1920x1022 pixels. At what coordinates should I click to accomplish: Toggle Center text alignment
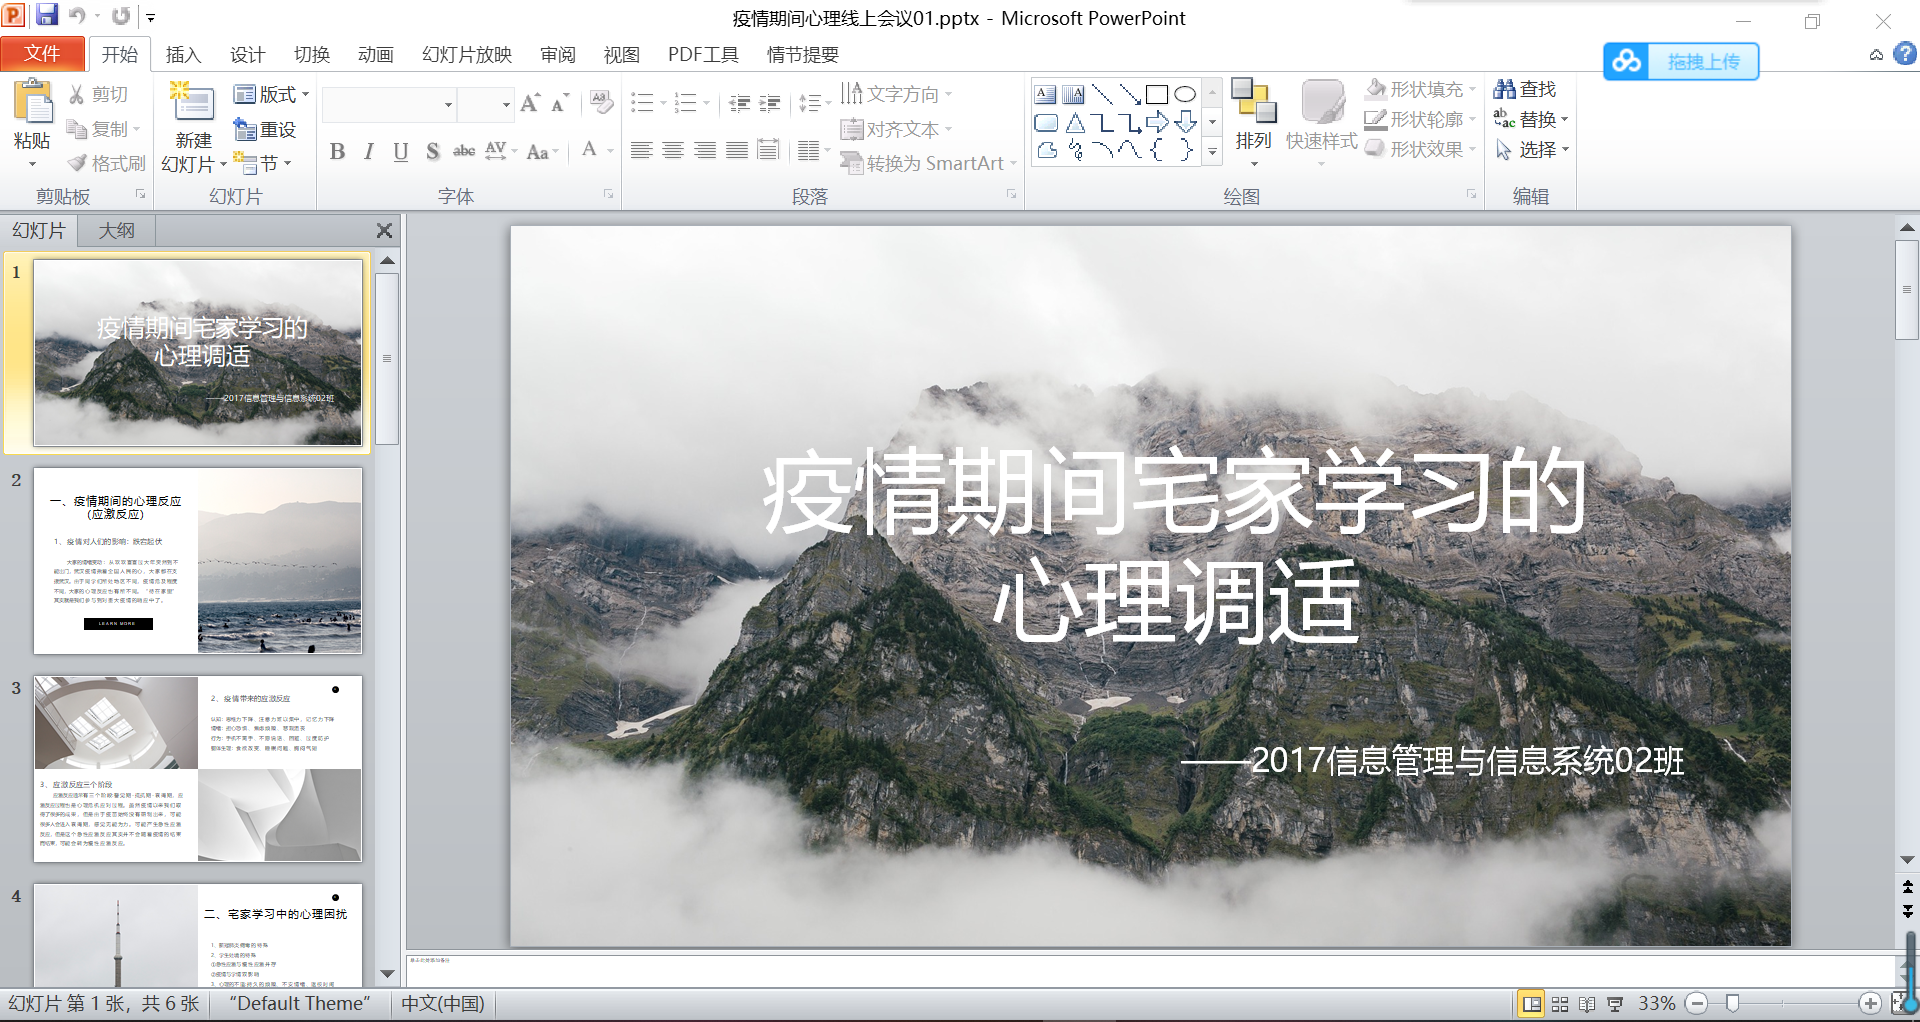674,151
